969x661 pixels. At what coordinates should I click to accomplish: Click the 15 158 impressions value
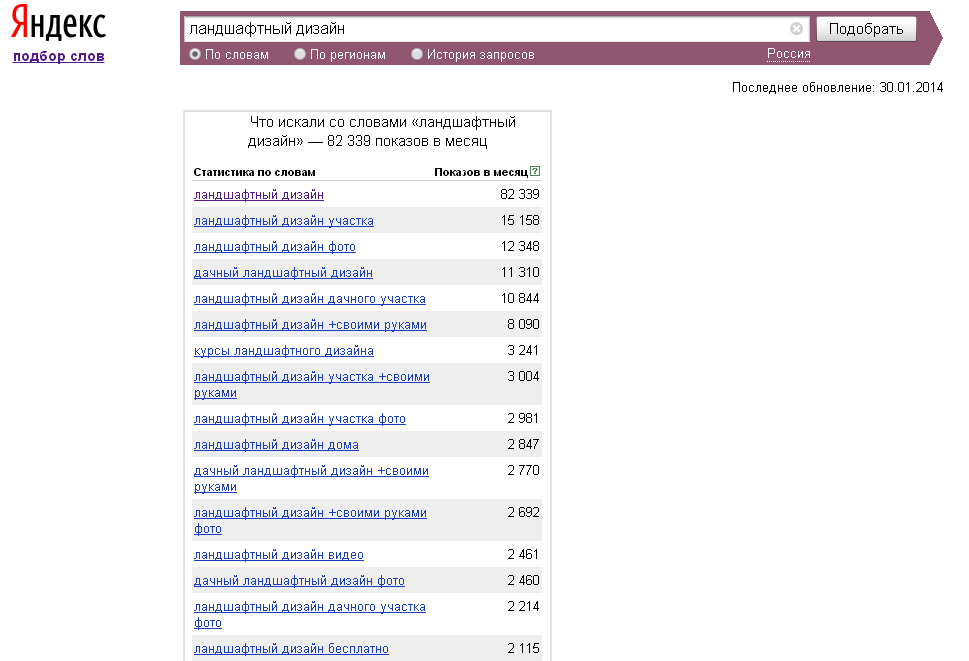520,221
